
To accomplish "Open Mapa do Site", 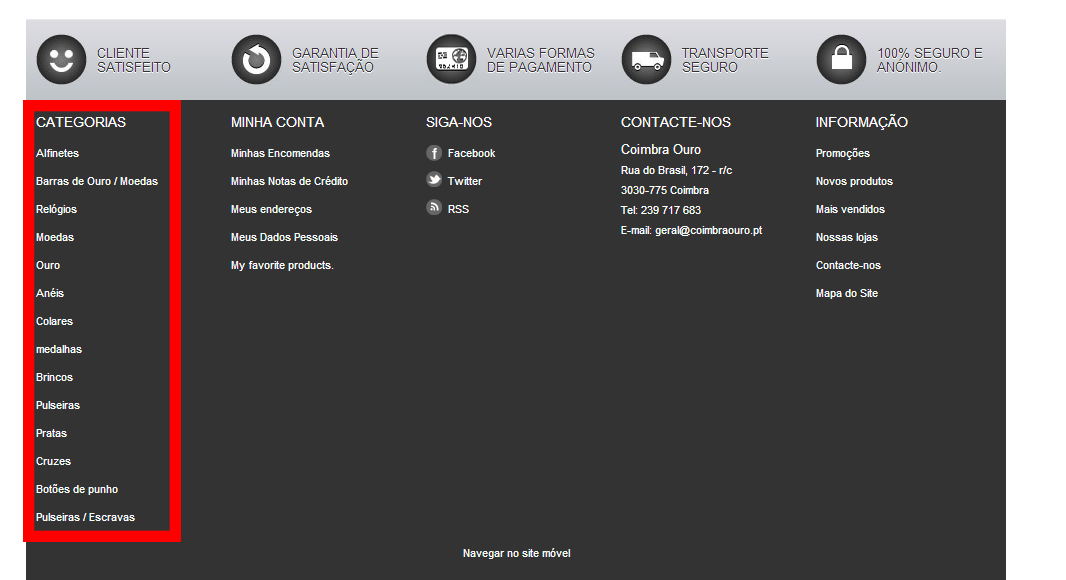I will [x=846, y=293].
